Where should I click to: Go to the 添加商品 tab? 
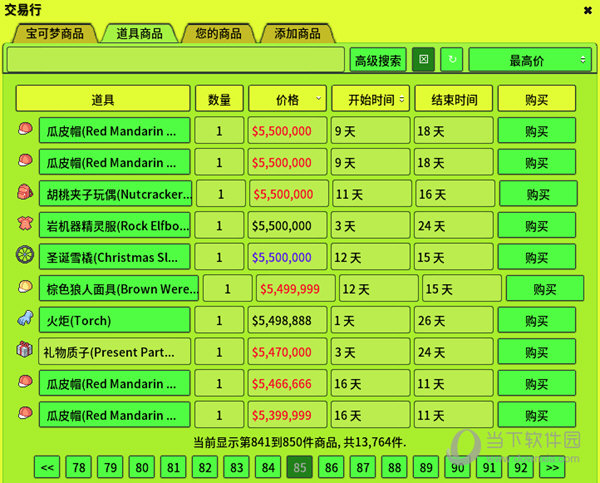coord(297,33)
